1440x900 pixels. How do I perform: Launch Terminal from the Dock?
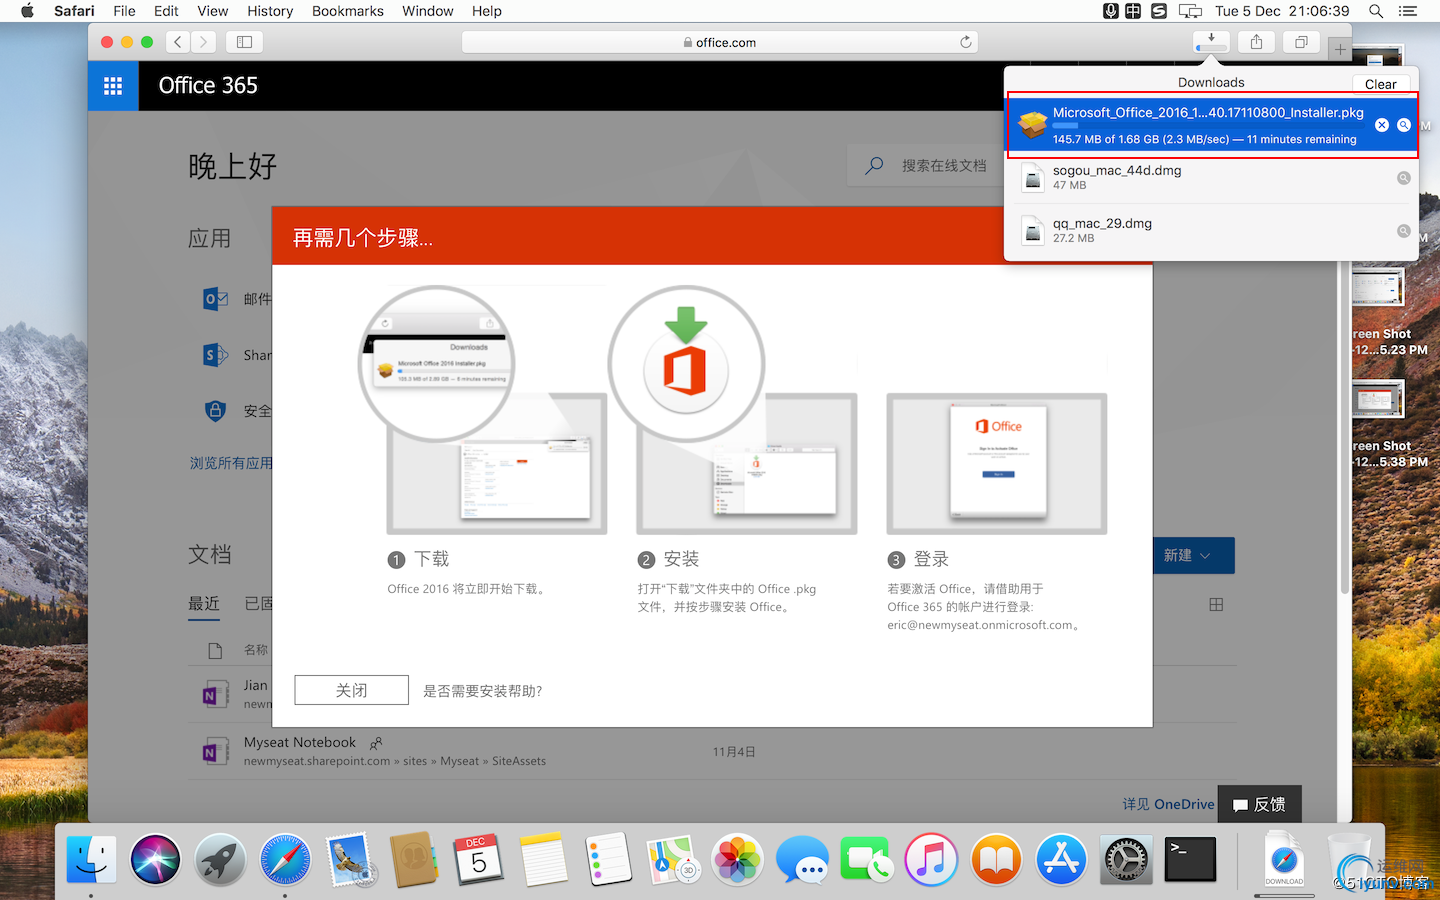(1191, 860)
